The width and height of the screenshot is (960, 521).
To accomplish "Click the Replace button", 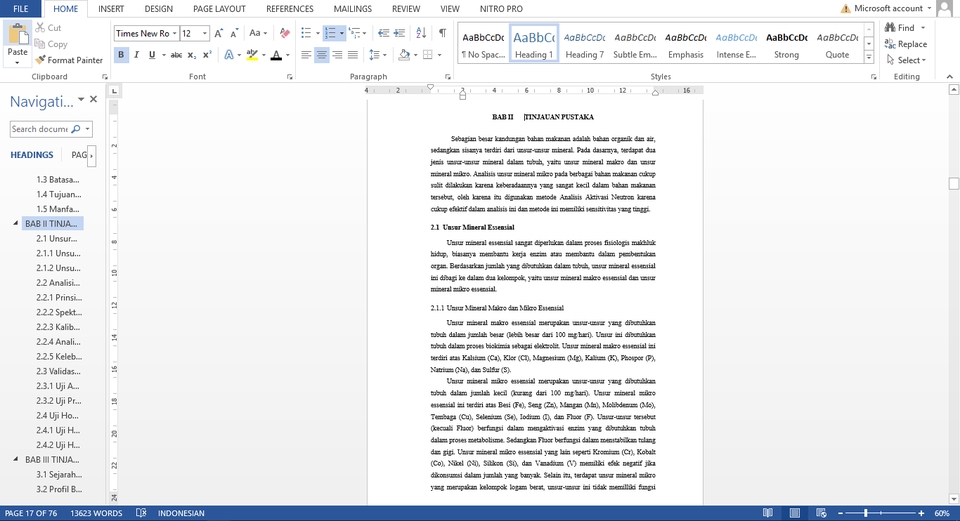I will pyautogui.click(x=906, y=44).
